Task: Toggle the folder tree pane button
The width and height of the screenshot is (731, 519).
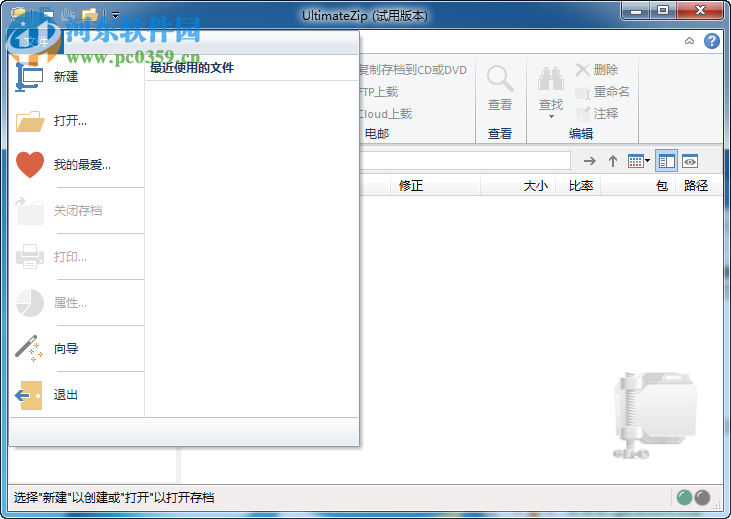Action: click(666, 161)
